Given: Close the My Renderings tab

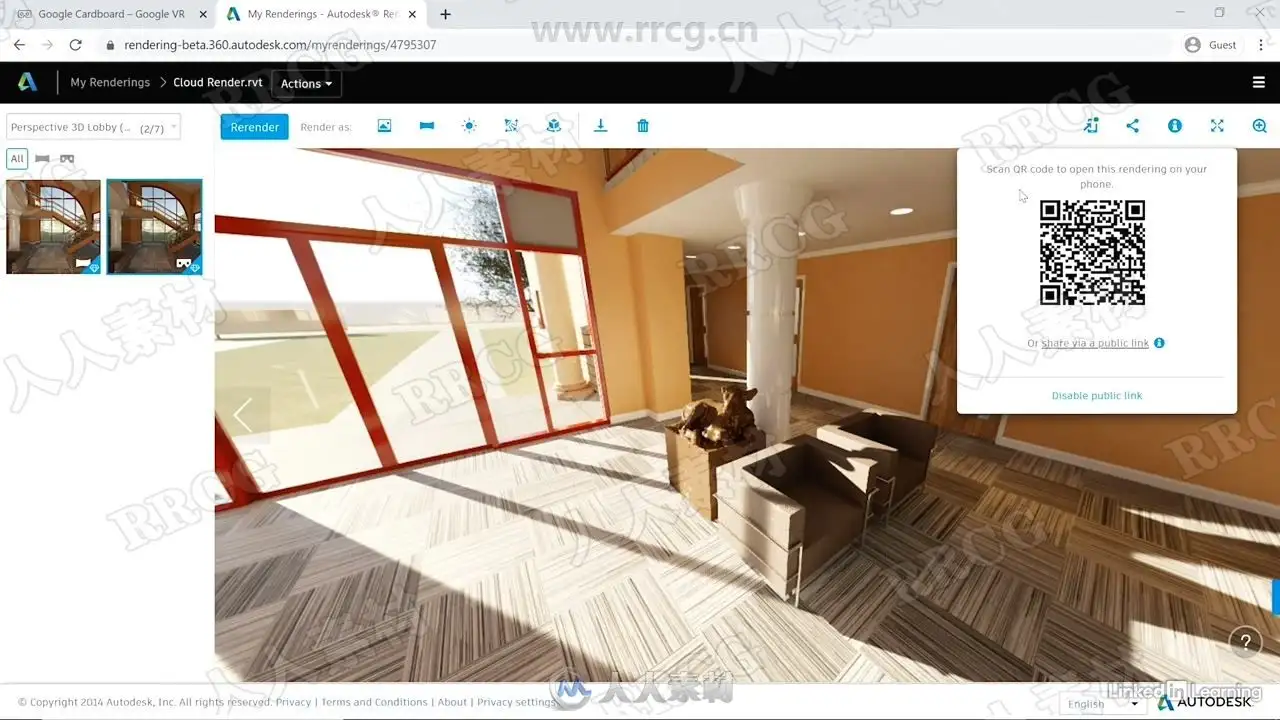Looking at the screenshot, I should pos(412,14).
